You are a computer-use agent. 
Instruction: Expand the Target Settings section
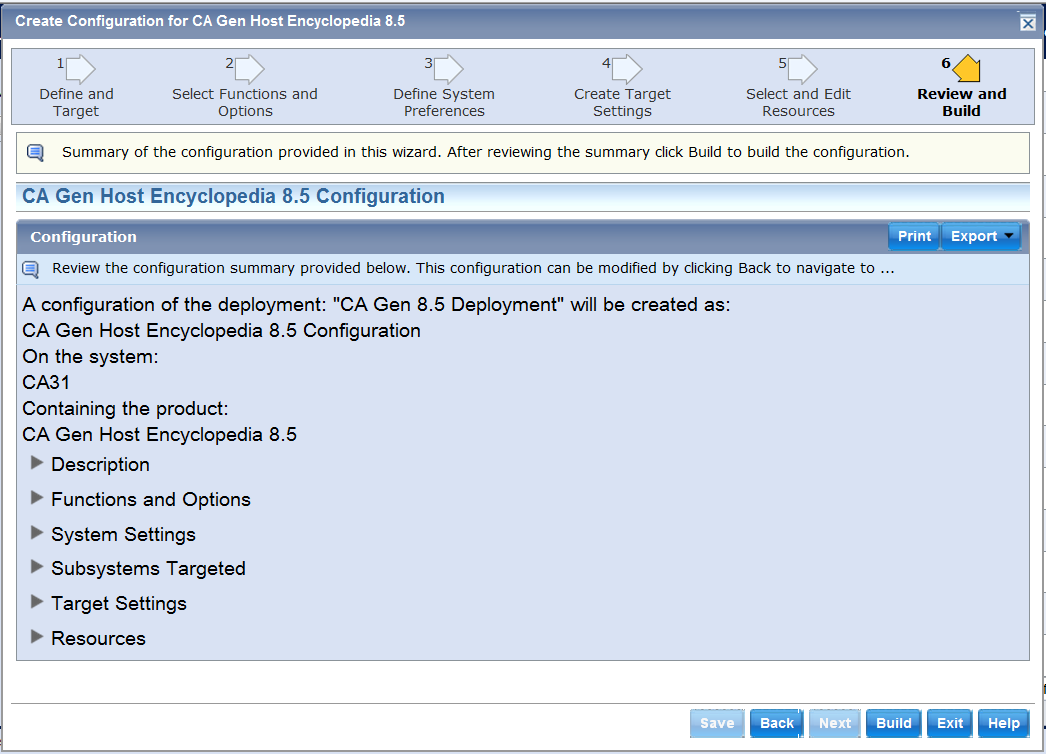point(37,602)
